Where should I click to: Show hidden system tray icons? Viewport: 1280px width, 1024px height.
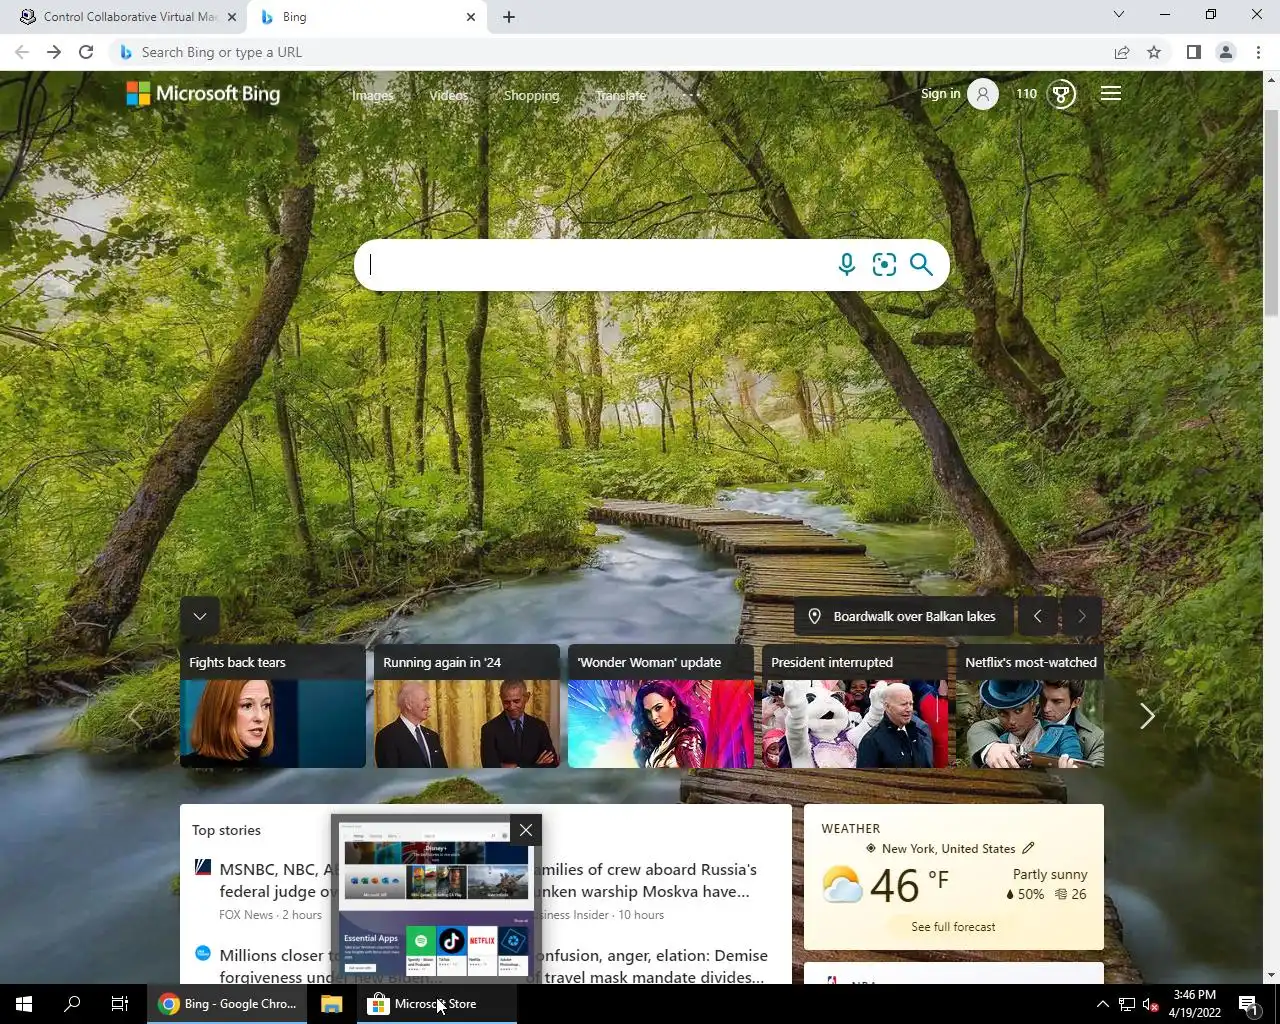1102,1004
